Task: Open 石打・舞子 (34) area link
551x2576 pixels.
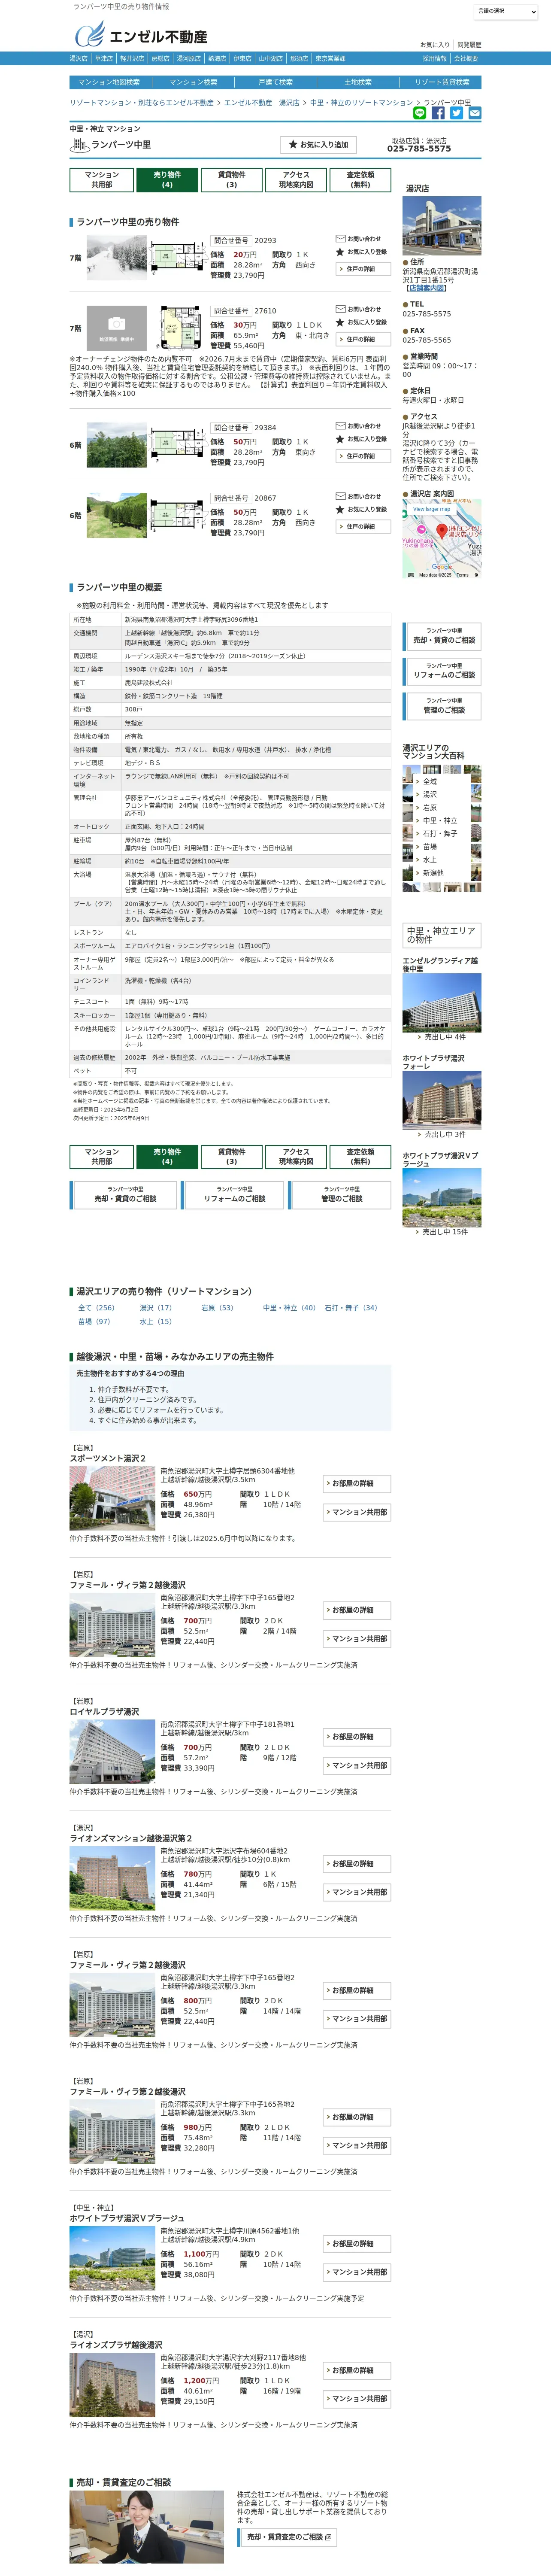Action: (x=351, y=1308)
